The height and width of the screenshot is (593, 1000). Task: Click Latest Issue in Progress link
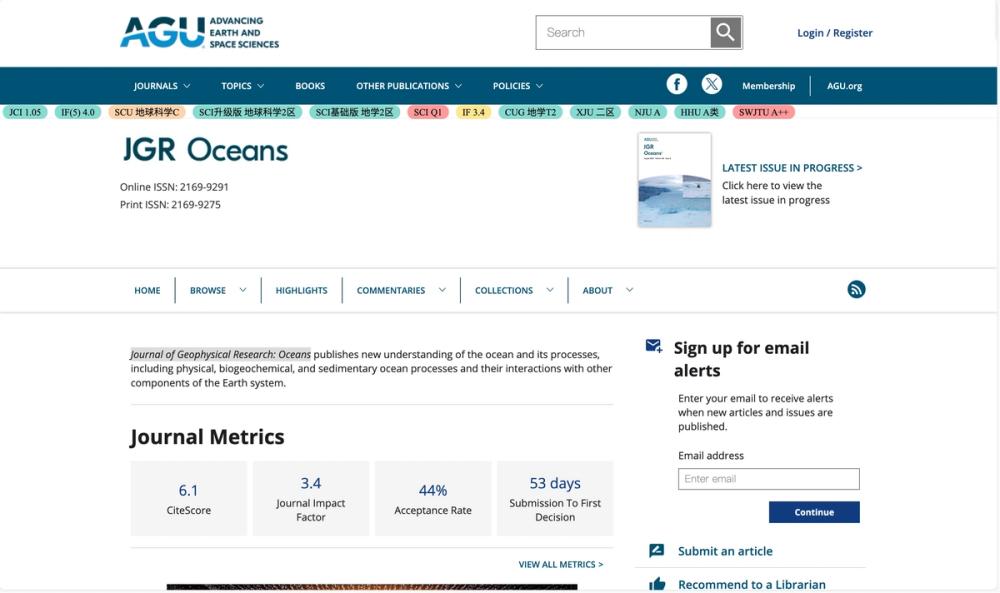tap(792, 168)
